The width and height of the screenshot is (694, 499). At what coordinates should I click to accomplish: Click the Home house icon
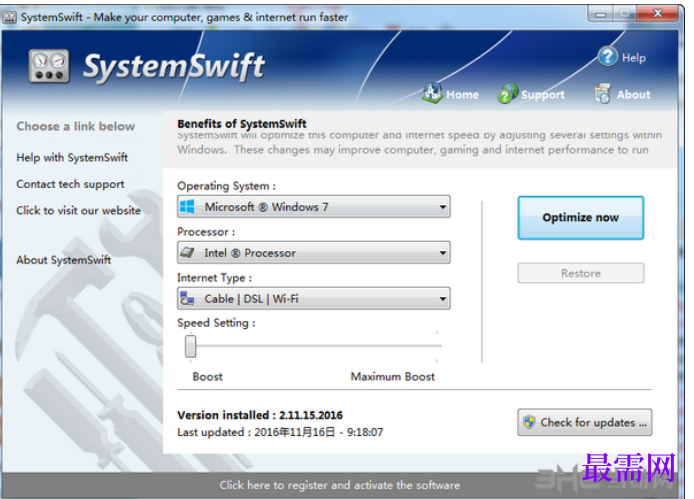(432, 93)
